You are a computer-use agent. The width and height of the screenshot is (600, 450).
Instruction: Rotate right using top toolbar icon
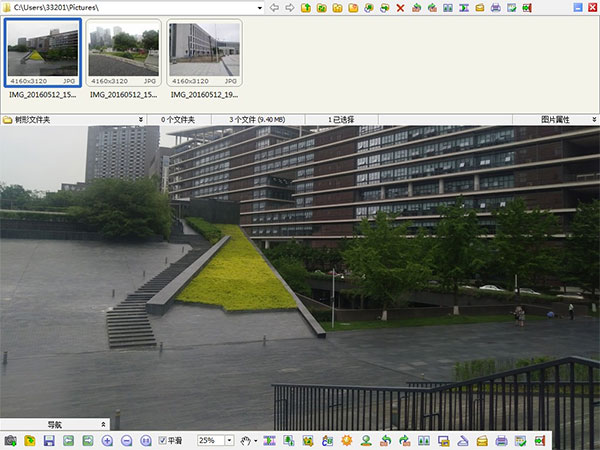pyautogui.click(x=432, y=7)
